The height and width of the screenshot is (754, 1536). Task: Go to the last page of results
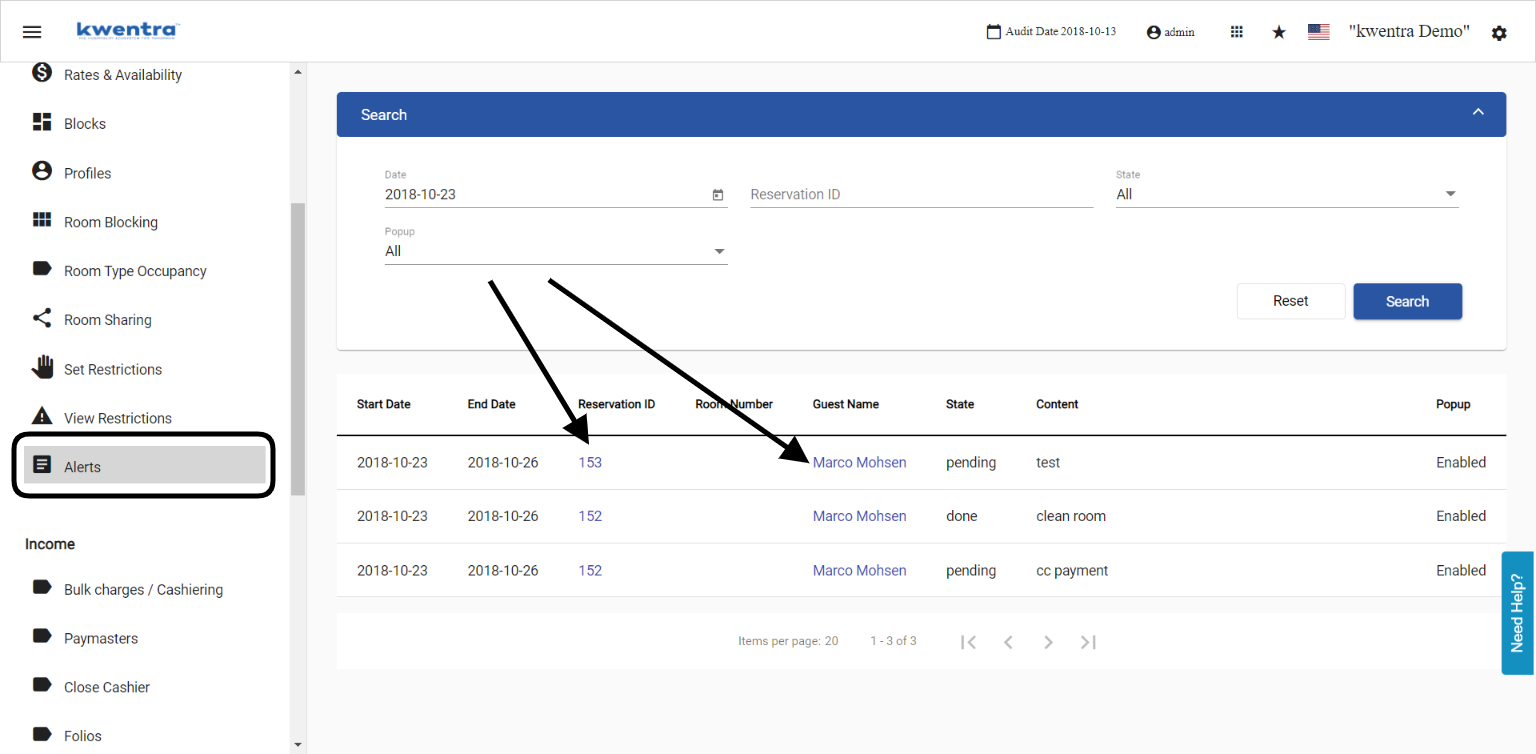pyautogui.click(x=1088, y=642)
